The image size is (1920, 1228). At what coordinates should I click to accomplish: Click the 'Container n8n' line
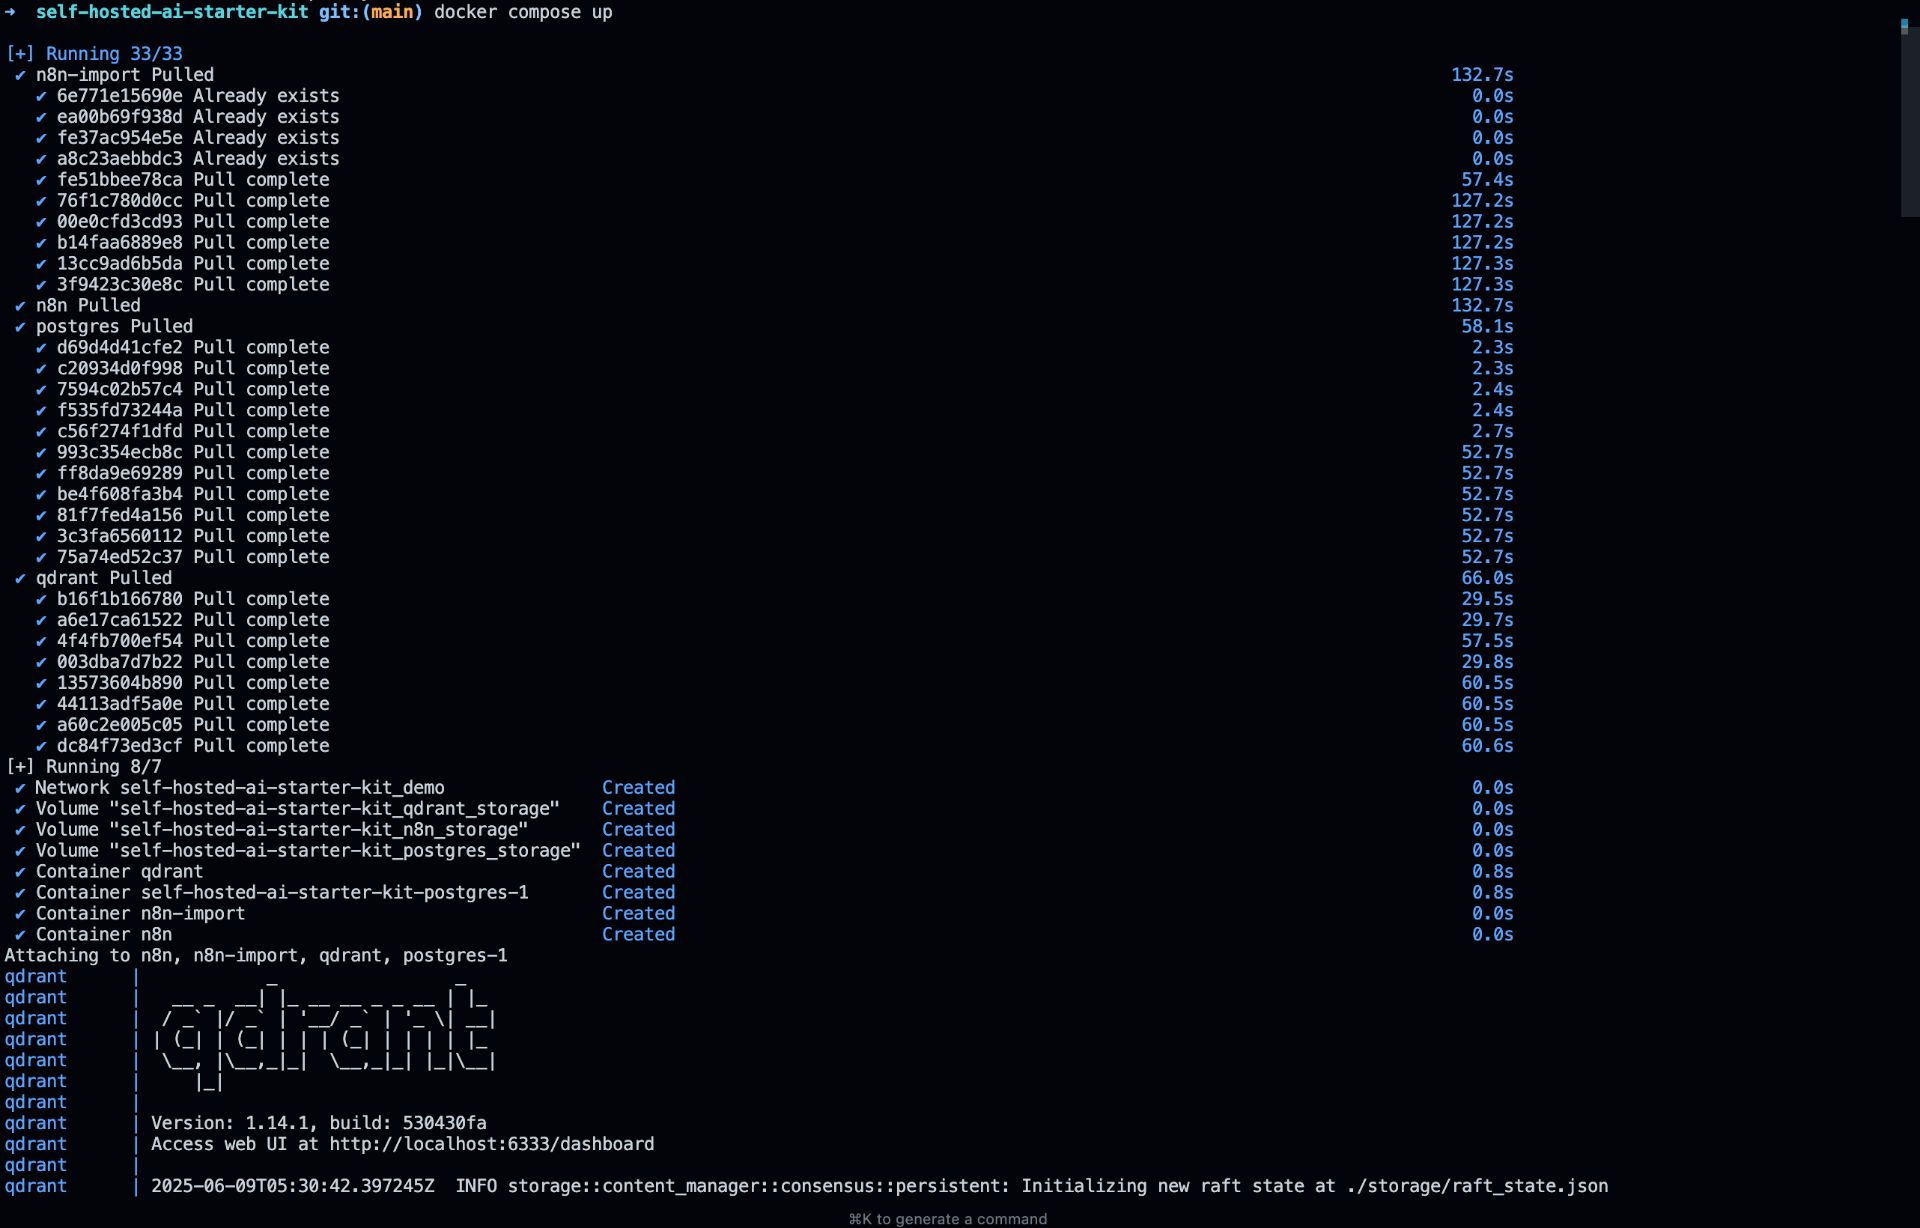(104, 936)
